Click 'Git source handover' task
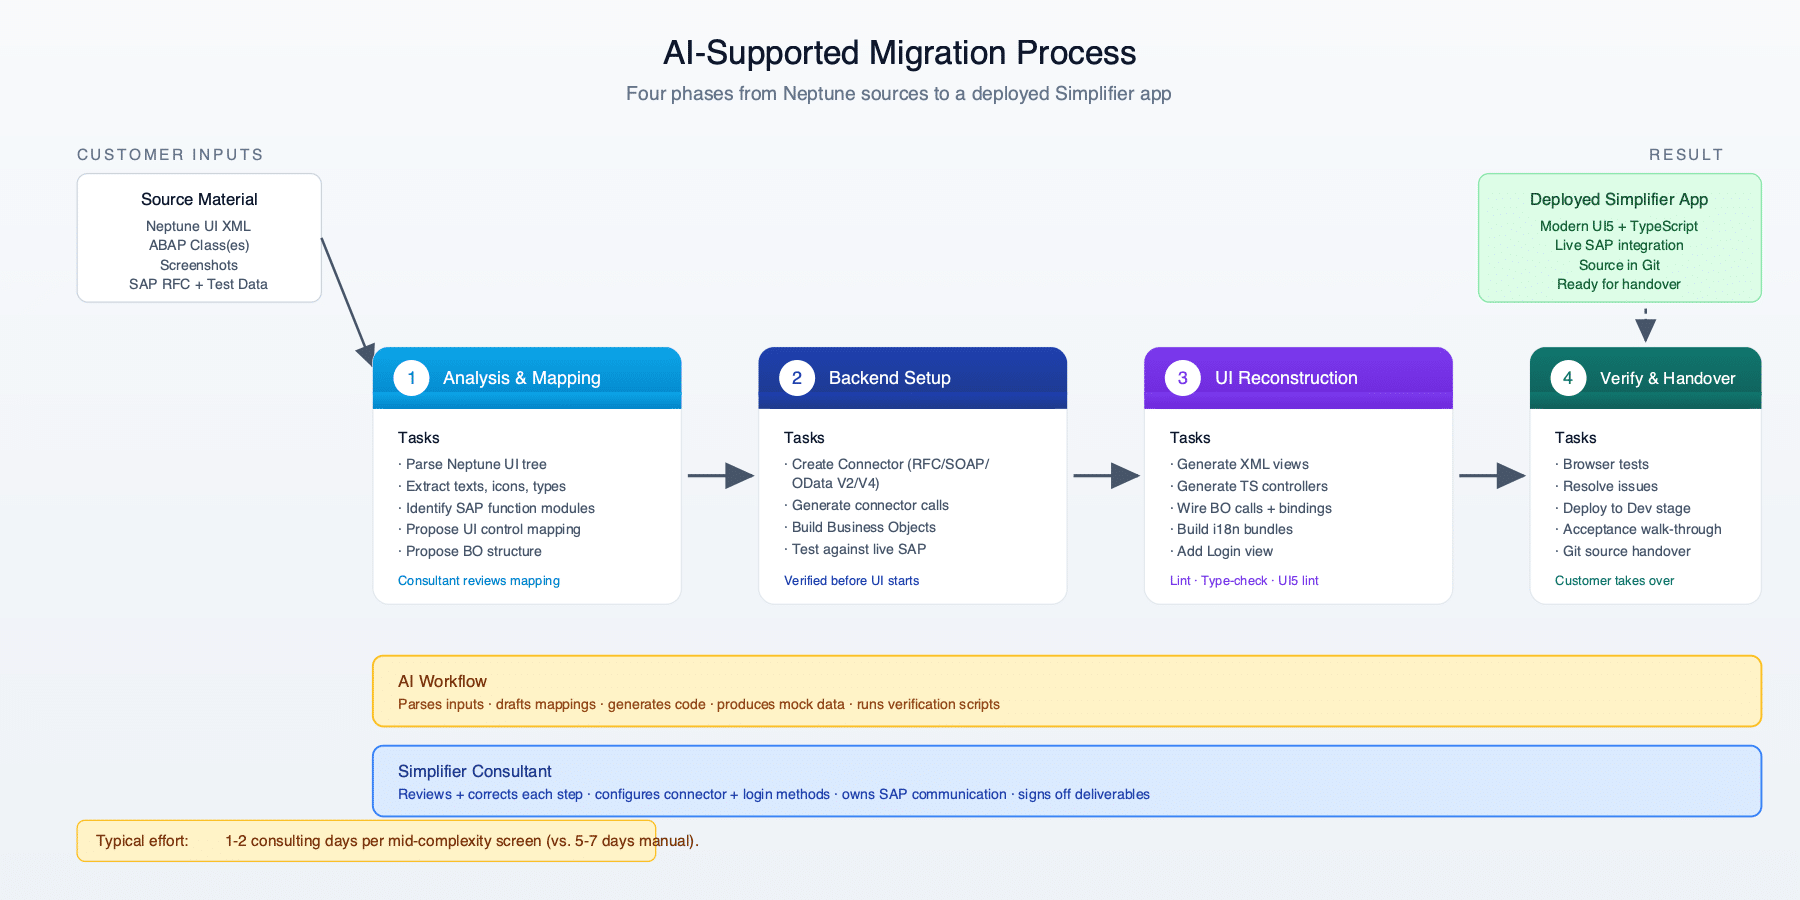The image size is (1800, 900). [x=1623, y=551]
